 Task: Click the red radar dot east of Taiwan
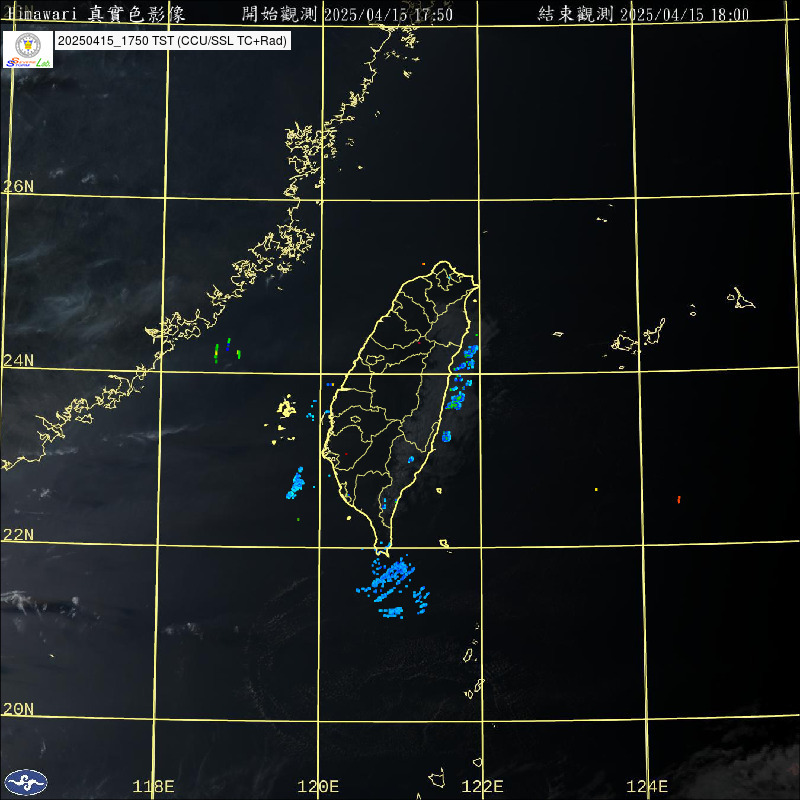tap(678, 499)
